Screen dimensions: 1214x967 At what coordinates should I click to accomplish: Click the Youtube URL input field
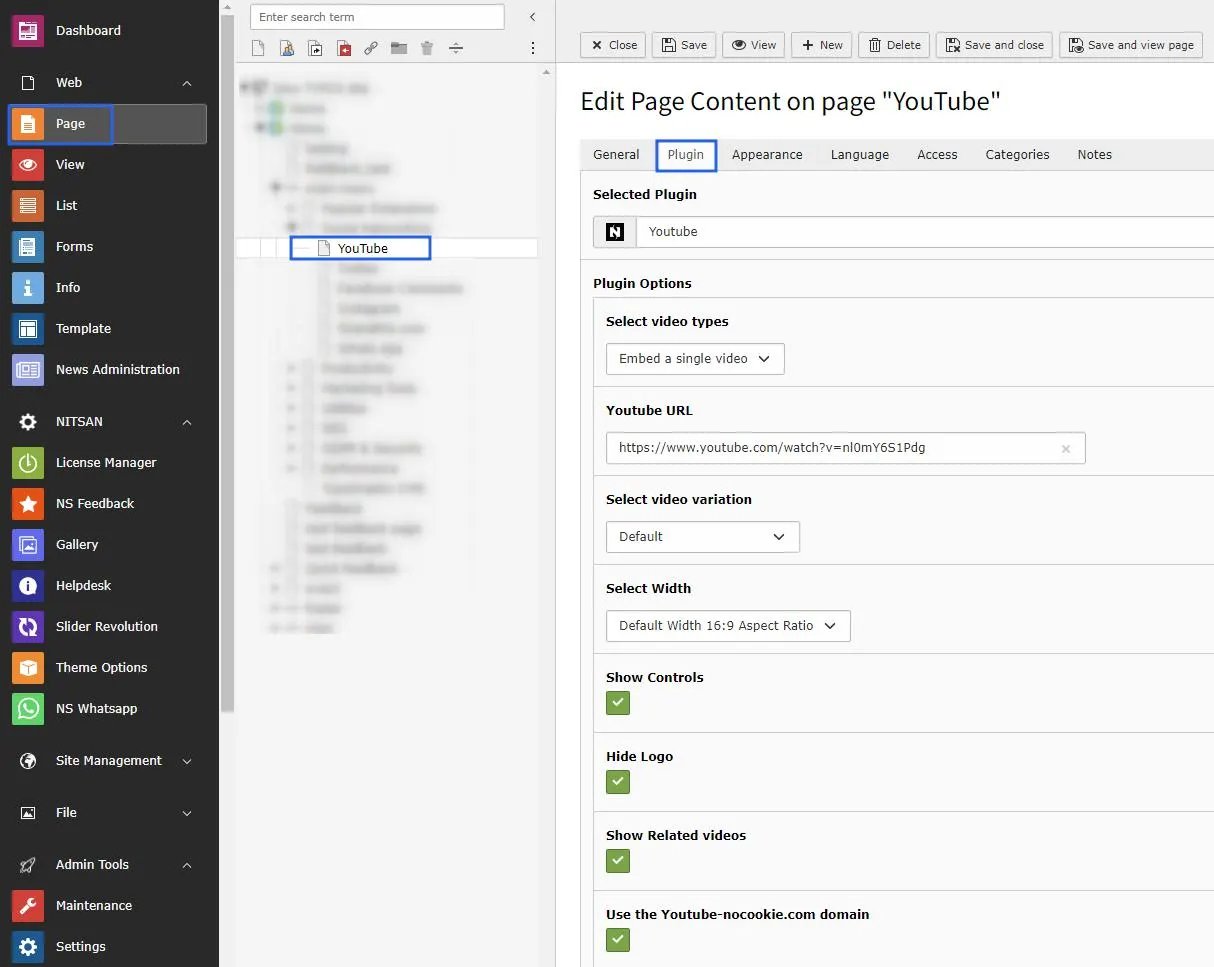pyautogui.click(x=845, y=448)
